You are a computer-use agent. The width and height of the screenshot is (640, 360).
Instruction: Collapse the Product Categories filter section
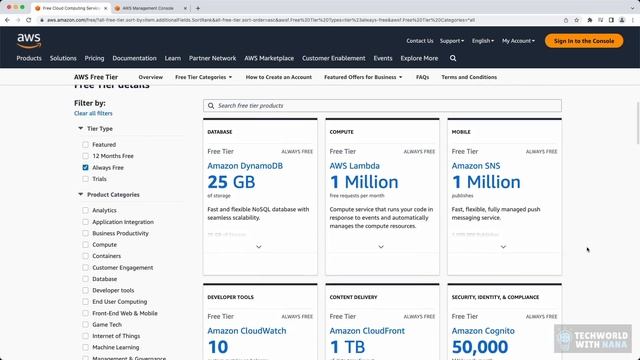[80, 194]
